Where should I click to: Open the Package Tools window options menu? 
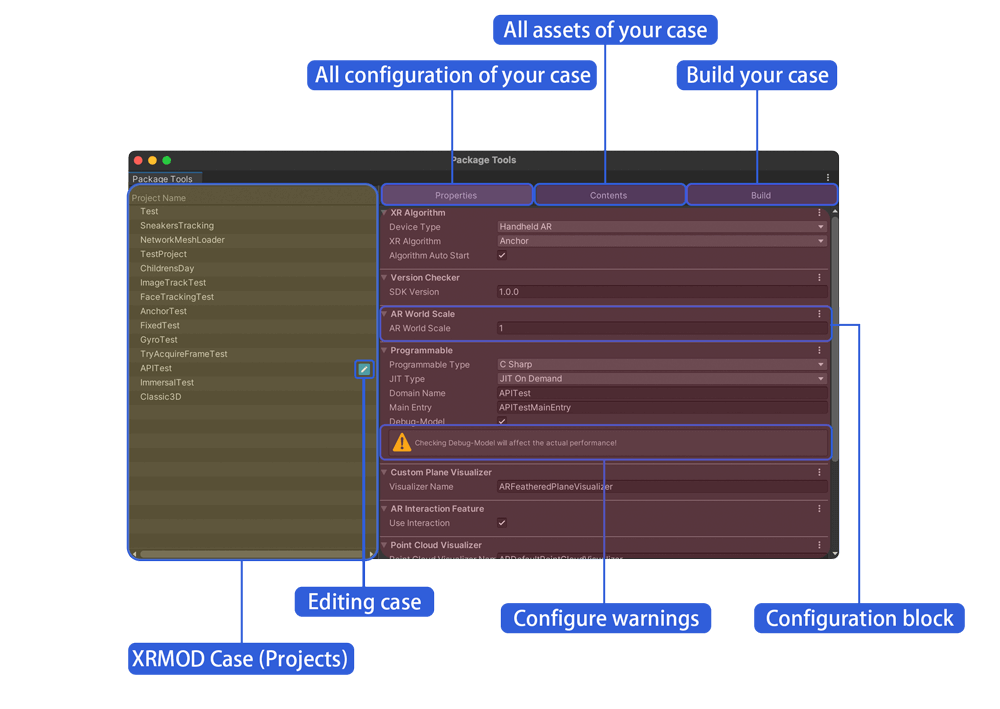click(x=828, y=178)
